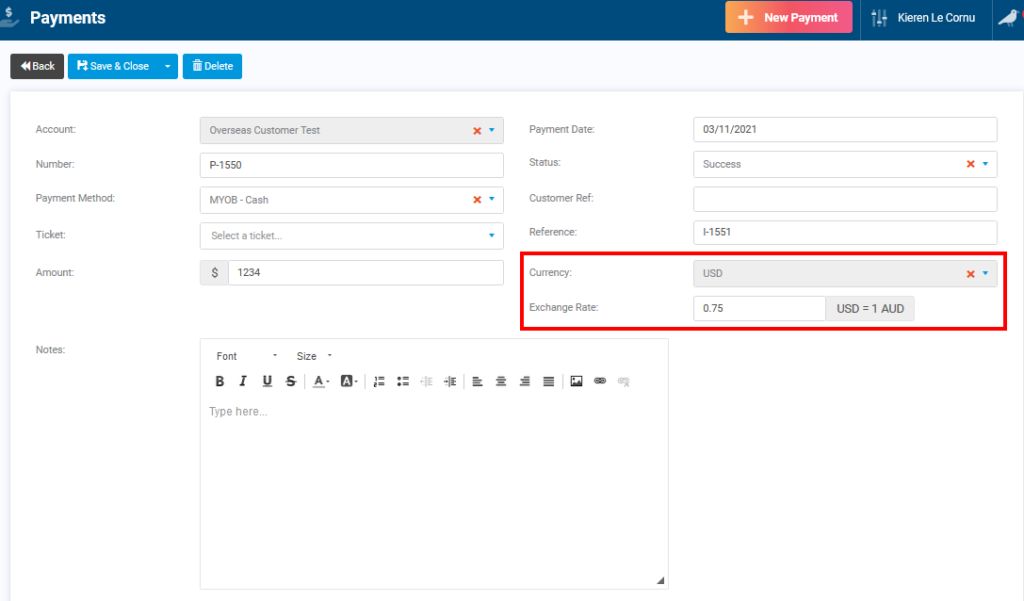Remove the Success status selection

point(969,164)
